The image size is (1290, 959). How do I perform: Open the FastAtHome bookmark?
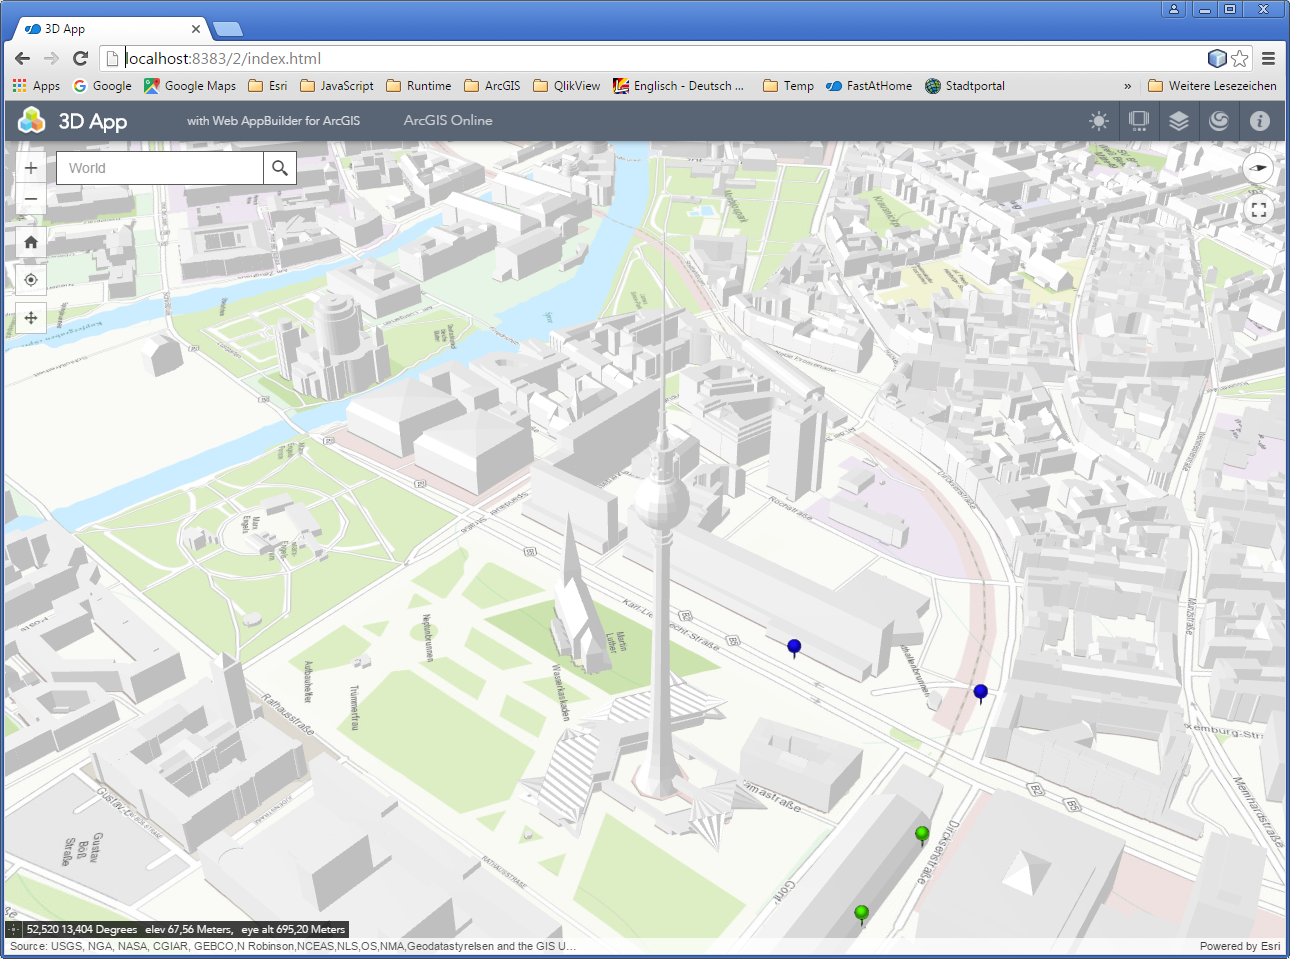pos(869,86)
